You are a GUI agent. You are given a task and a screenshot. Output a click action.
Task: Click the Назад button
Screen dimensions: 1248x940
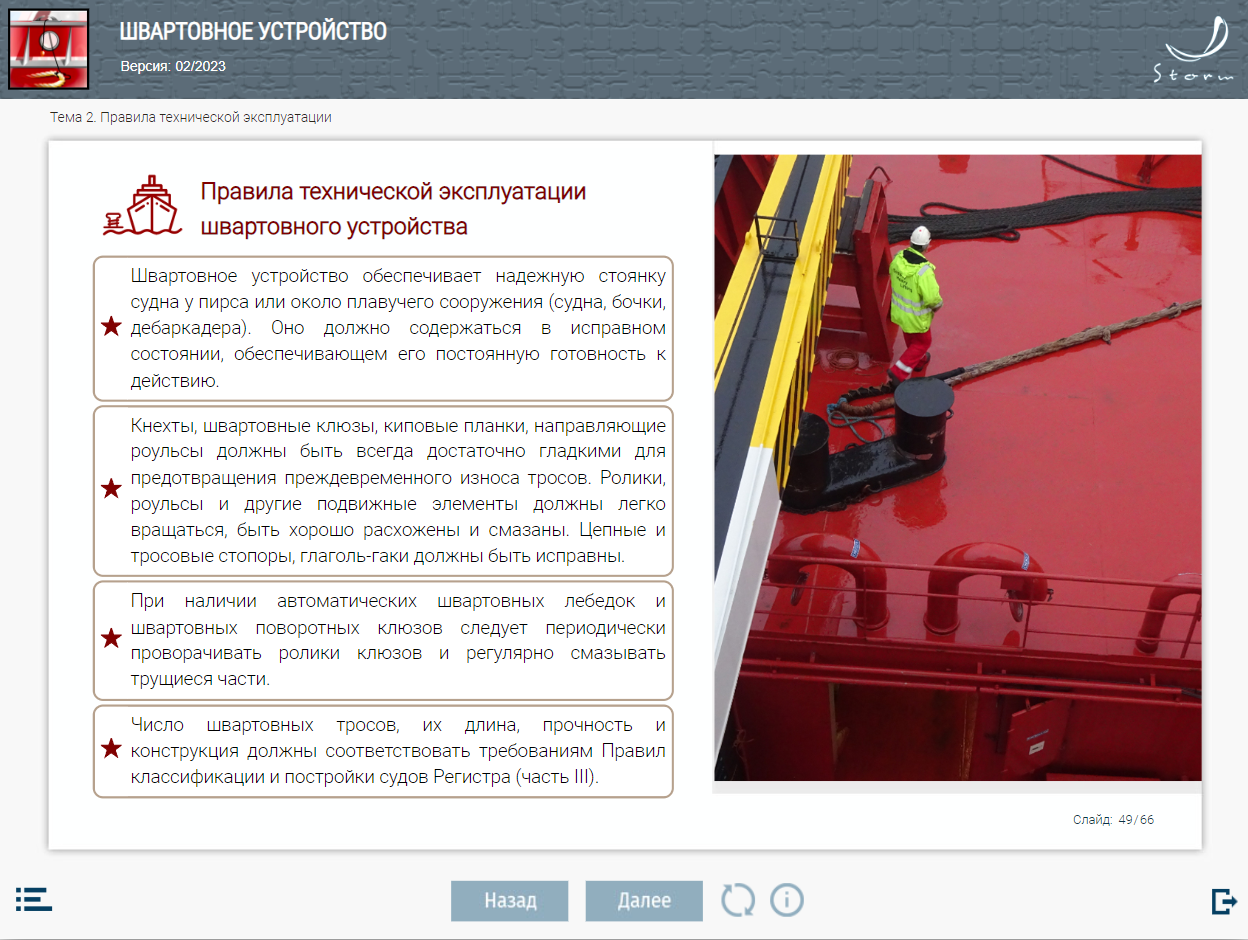510,900
